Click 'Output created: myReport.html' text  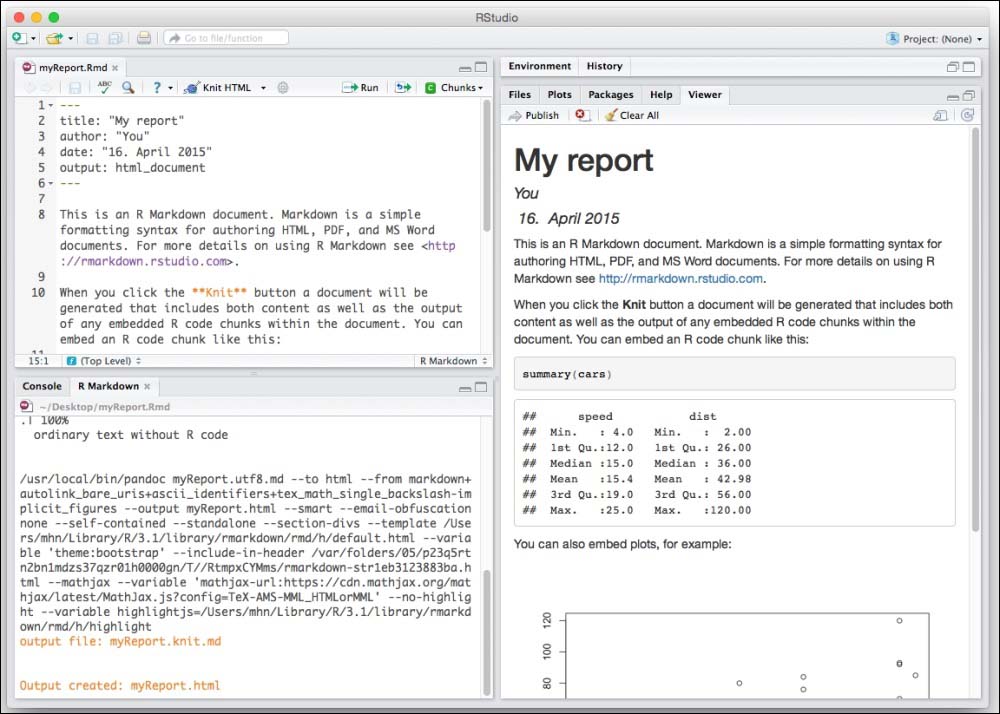click(120, 686)
